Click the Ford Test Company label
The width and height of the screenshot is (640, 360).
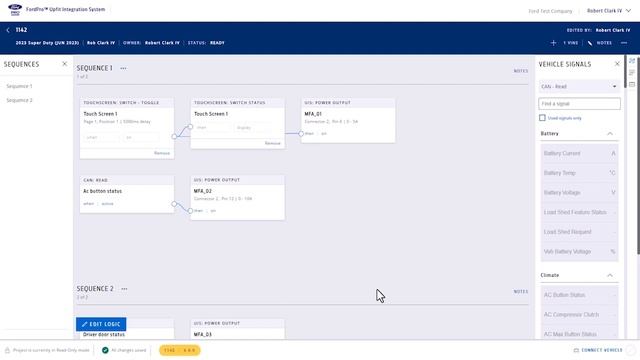pos(550,11)
